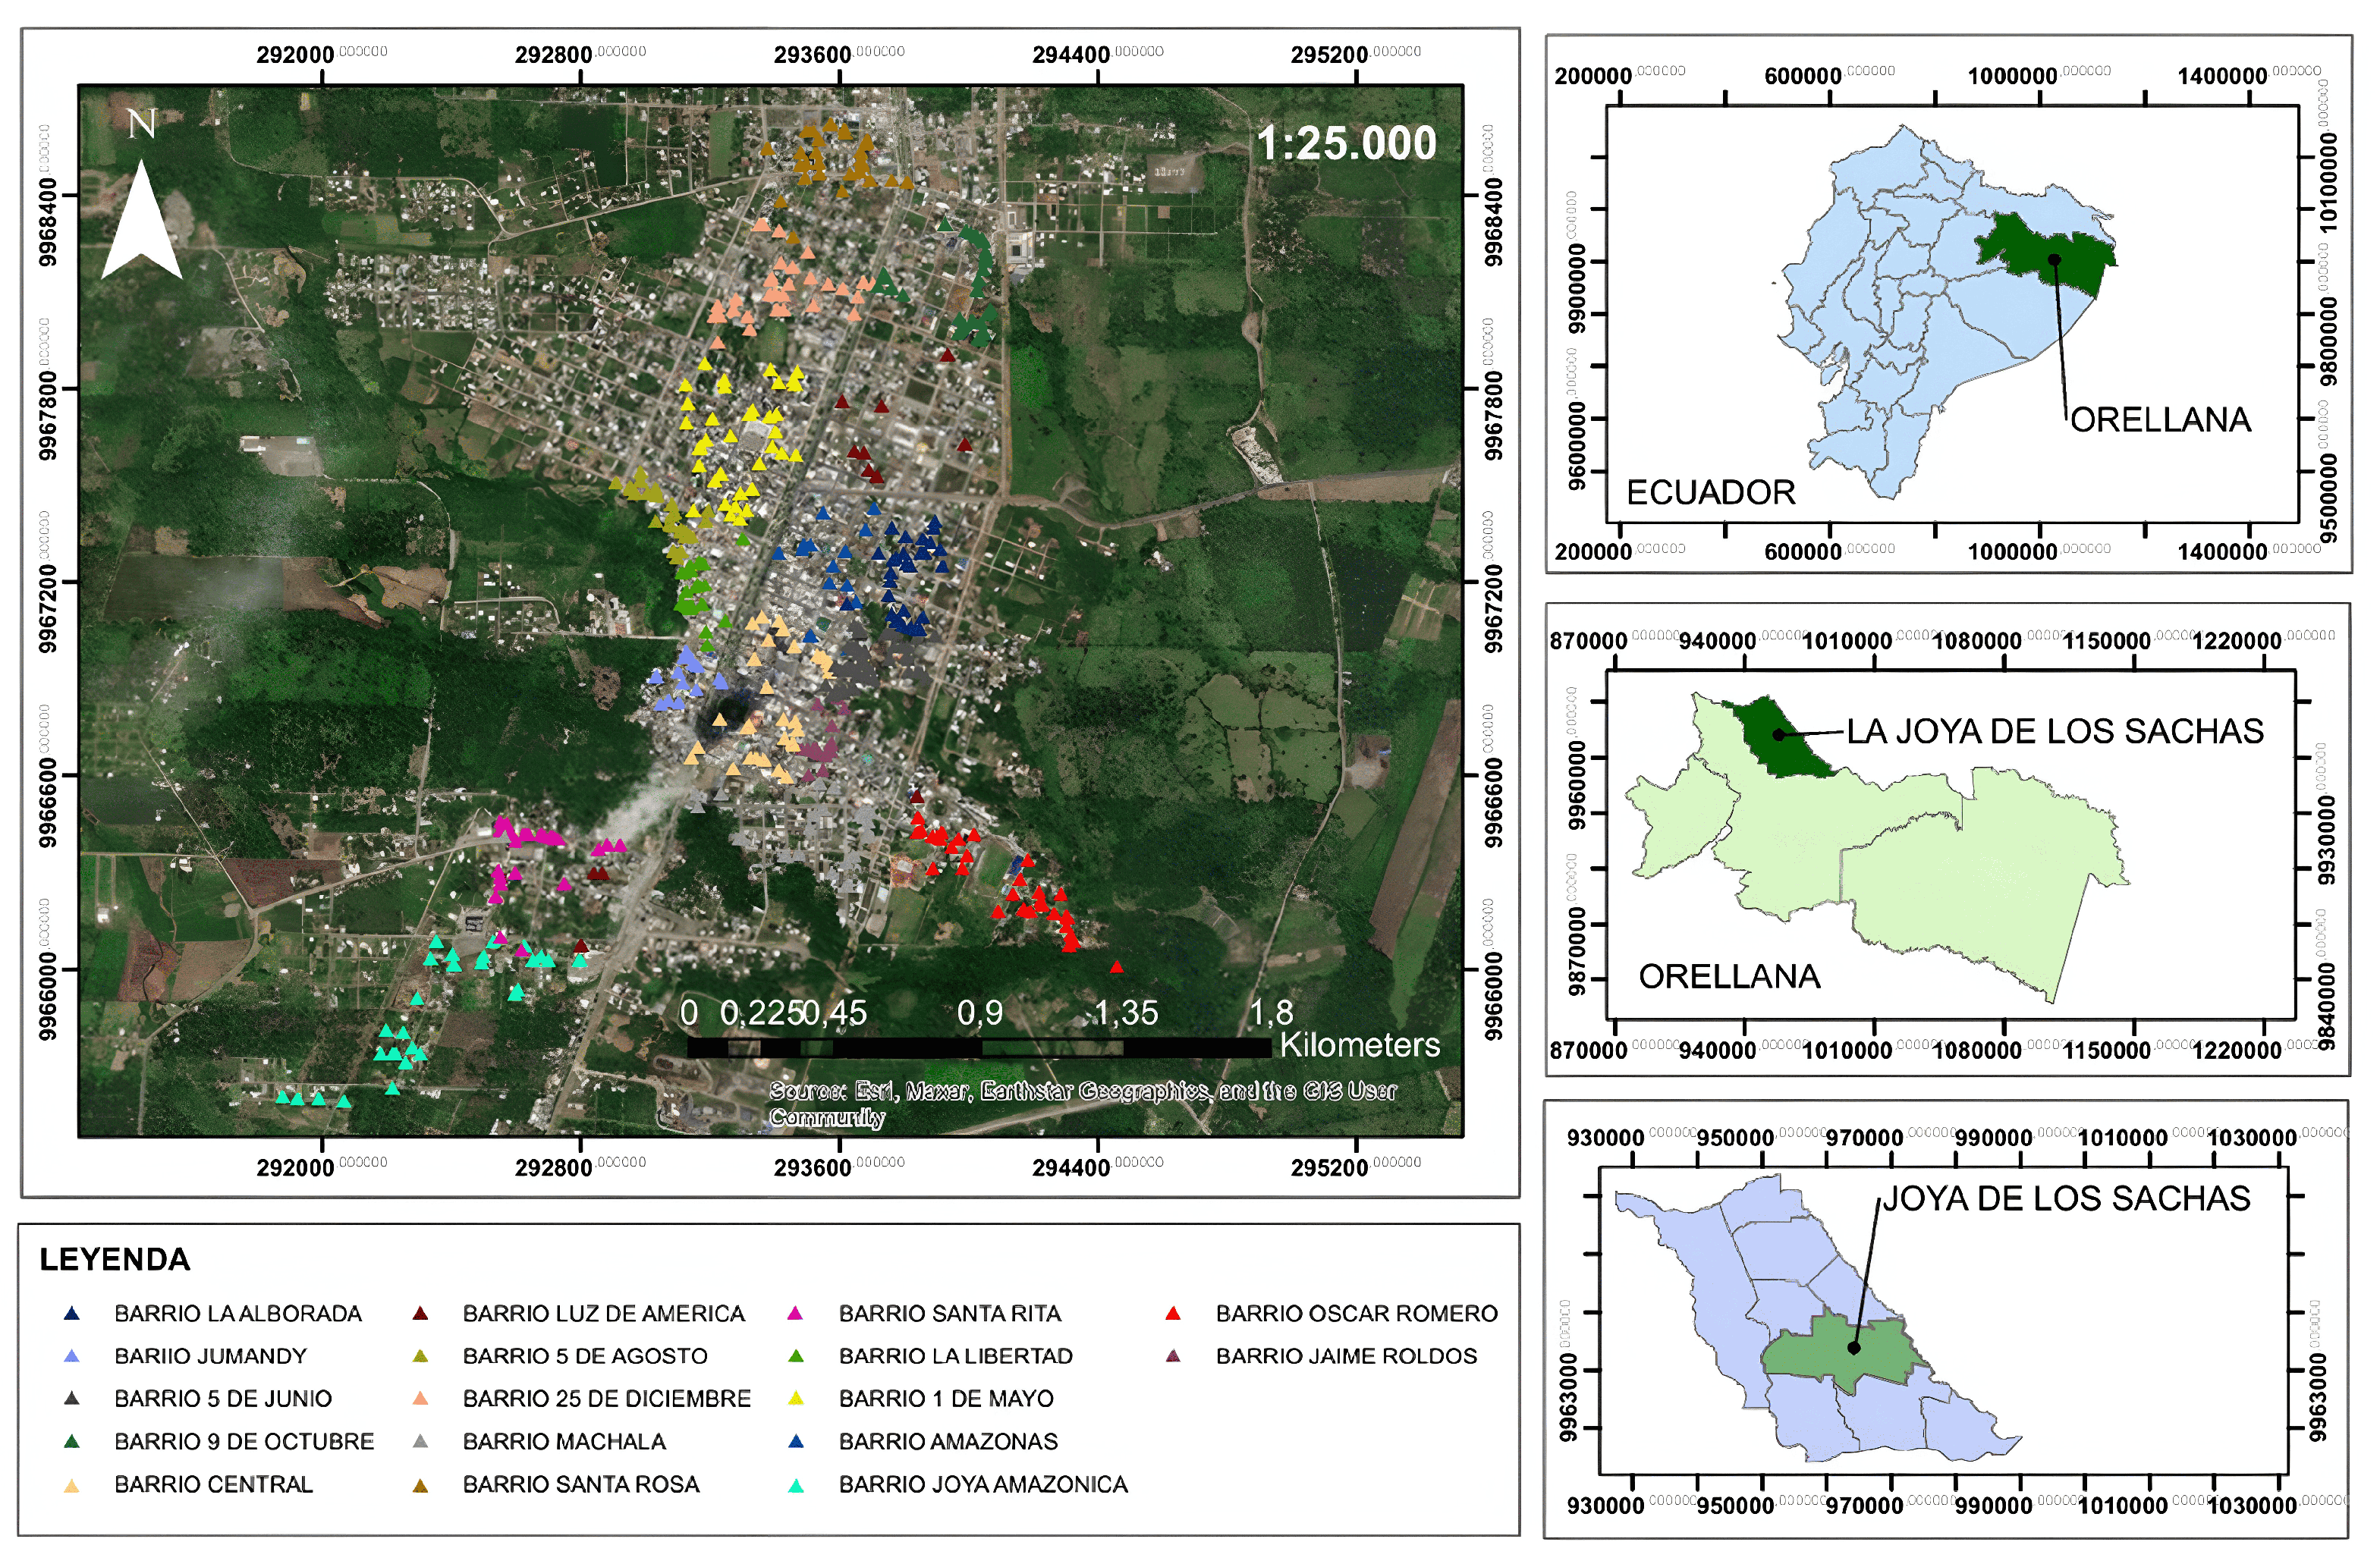Click "9967200" on the main map's left axis
Screen dimensions: 2380x1564
47,609
